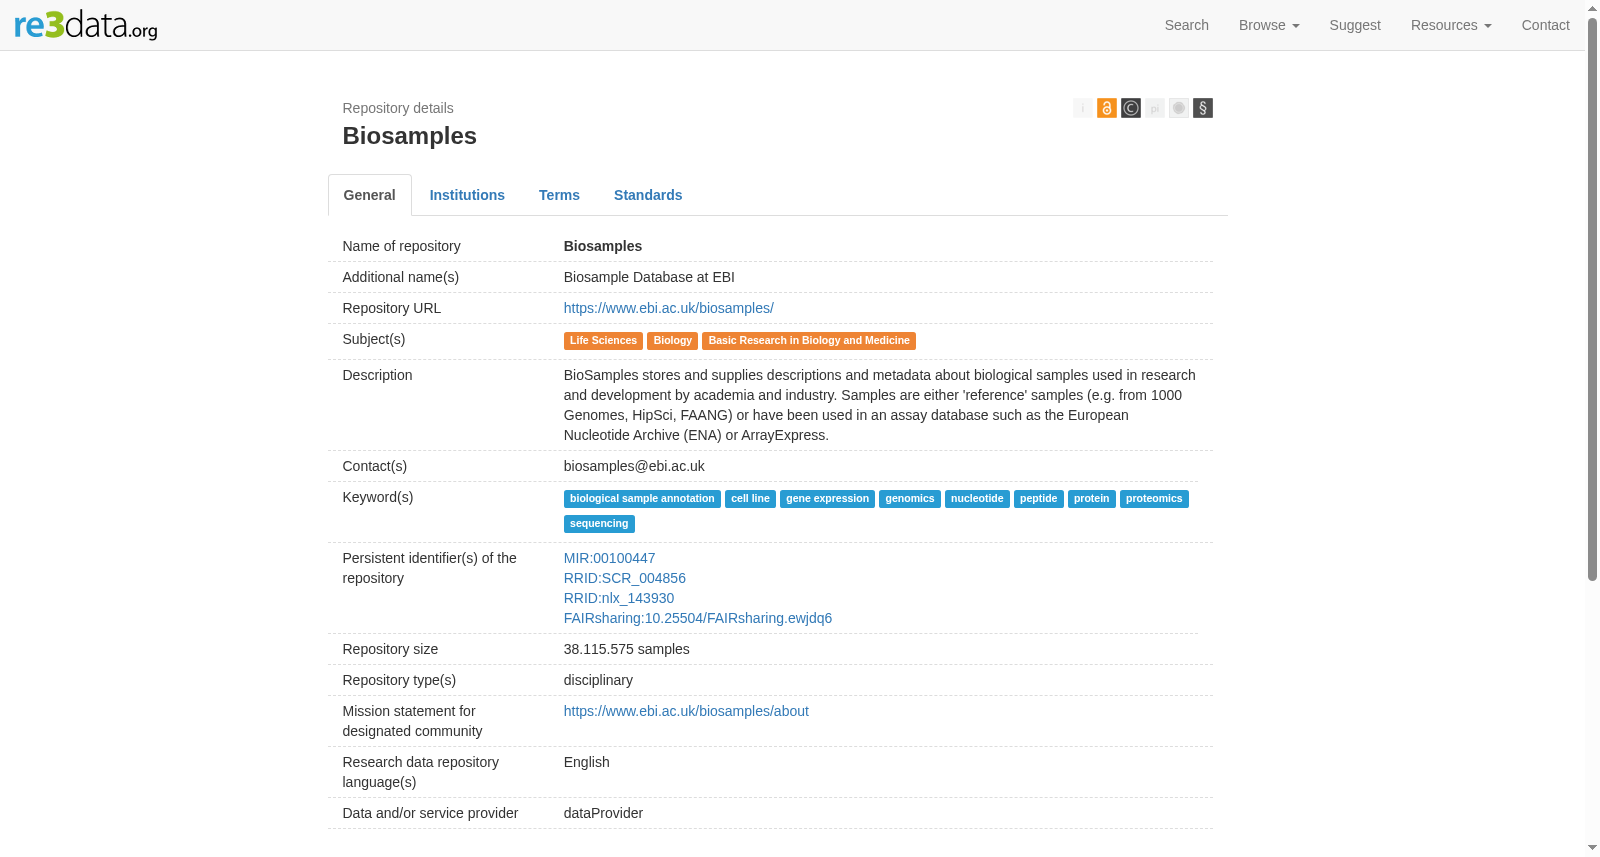The image size is (1600, 857).
Task: Click the scrollbar down arrow
Action: point(1592,849)
